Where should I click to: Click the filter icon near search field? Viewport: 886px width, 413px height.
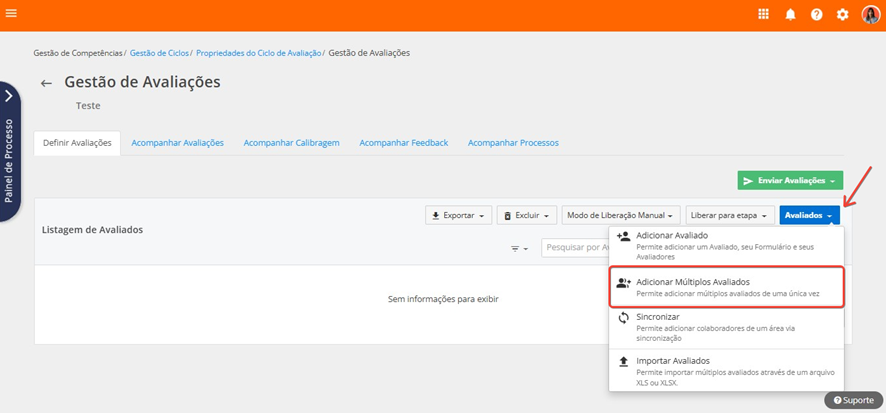520,248
